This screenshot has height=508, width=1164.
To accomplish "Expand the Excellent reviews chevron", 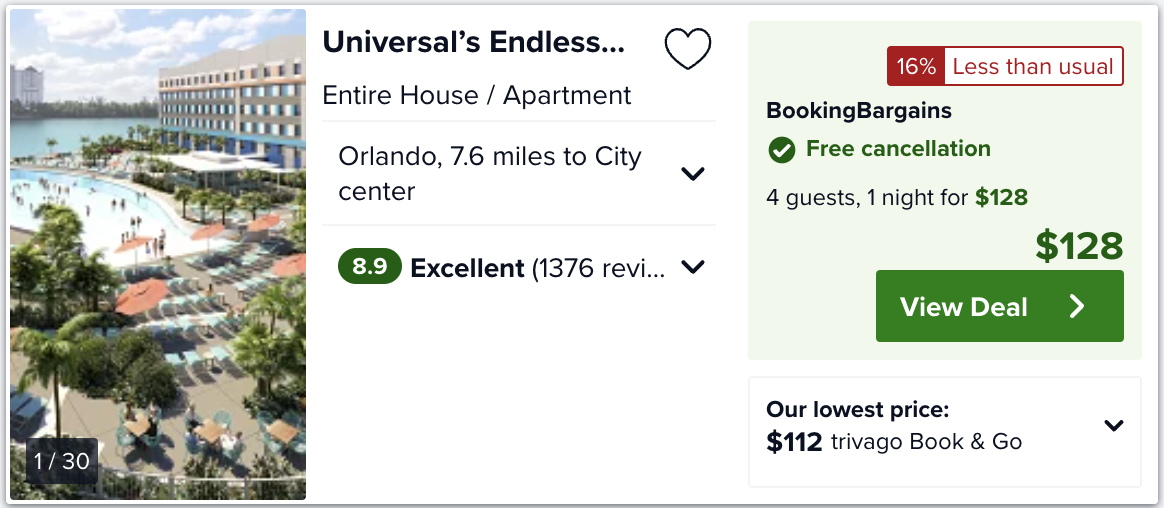I will coord(693,267).
